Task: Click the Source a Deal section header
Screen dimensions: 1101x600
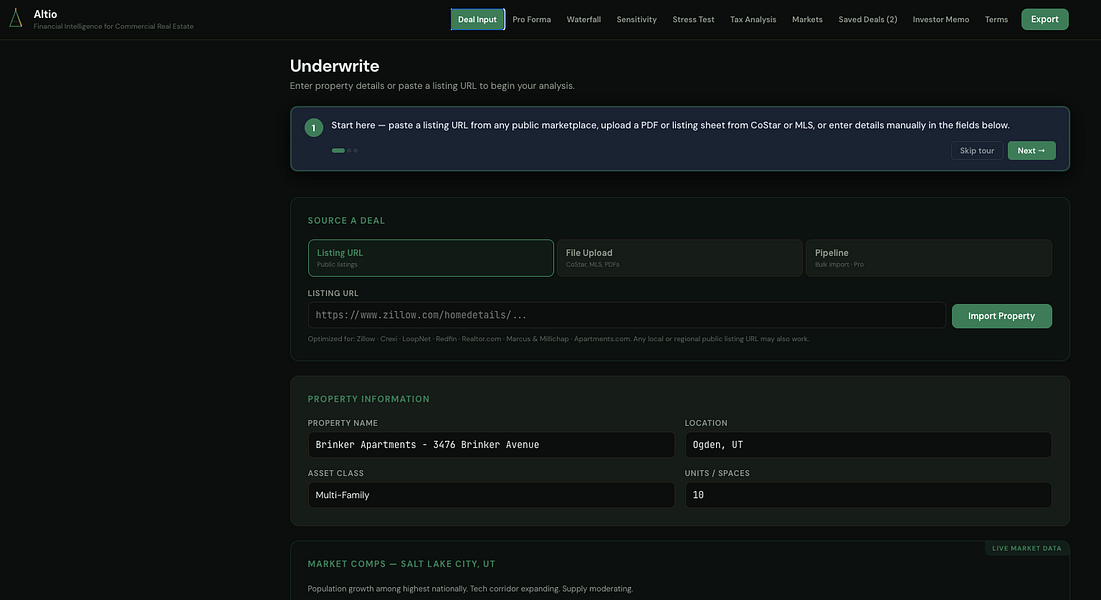Action: (x=346, y=221)
